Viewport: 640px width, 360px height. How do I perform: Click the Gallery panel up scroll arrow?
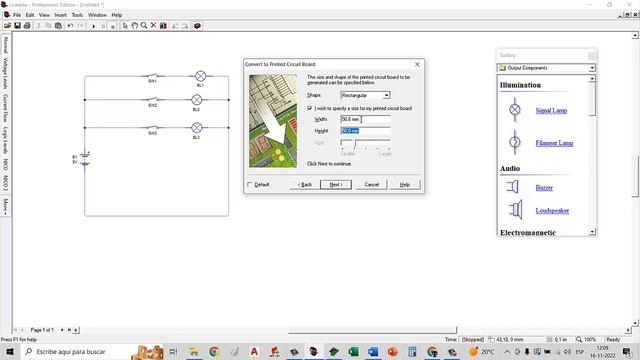tap(592, 78)
